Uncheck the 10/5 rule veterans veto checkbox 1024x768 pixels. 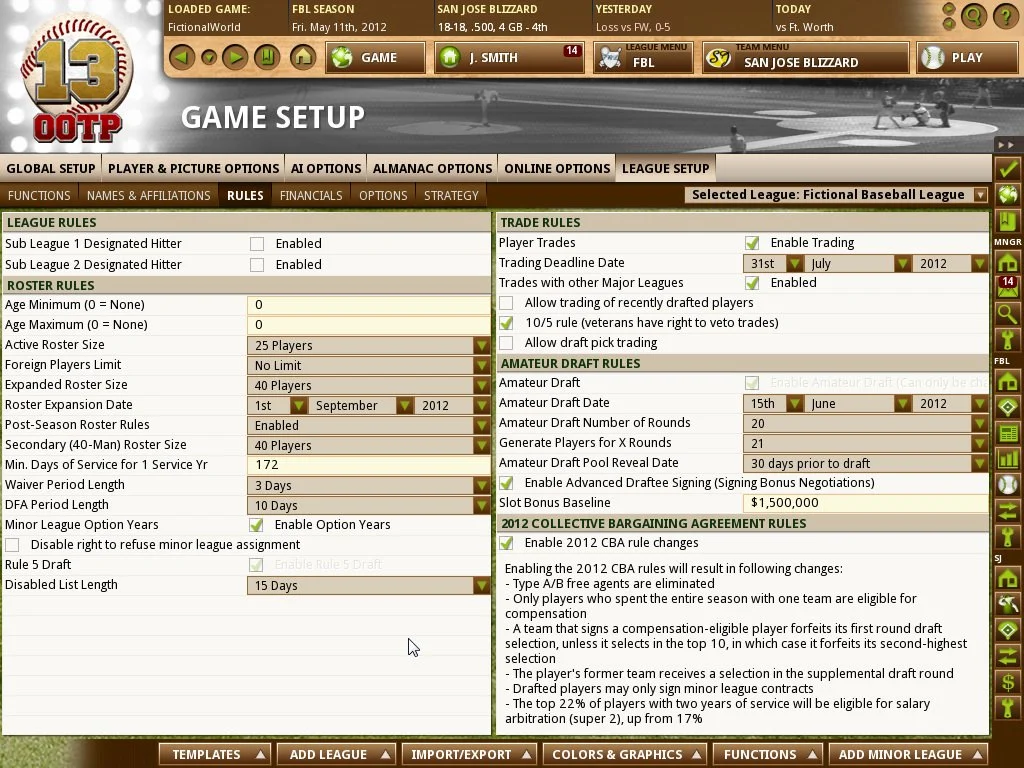tap(506, 323)
